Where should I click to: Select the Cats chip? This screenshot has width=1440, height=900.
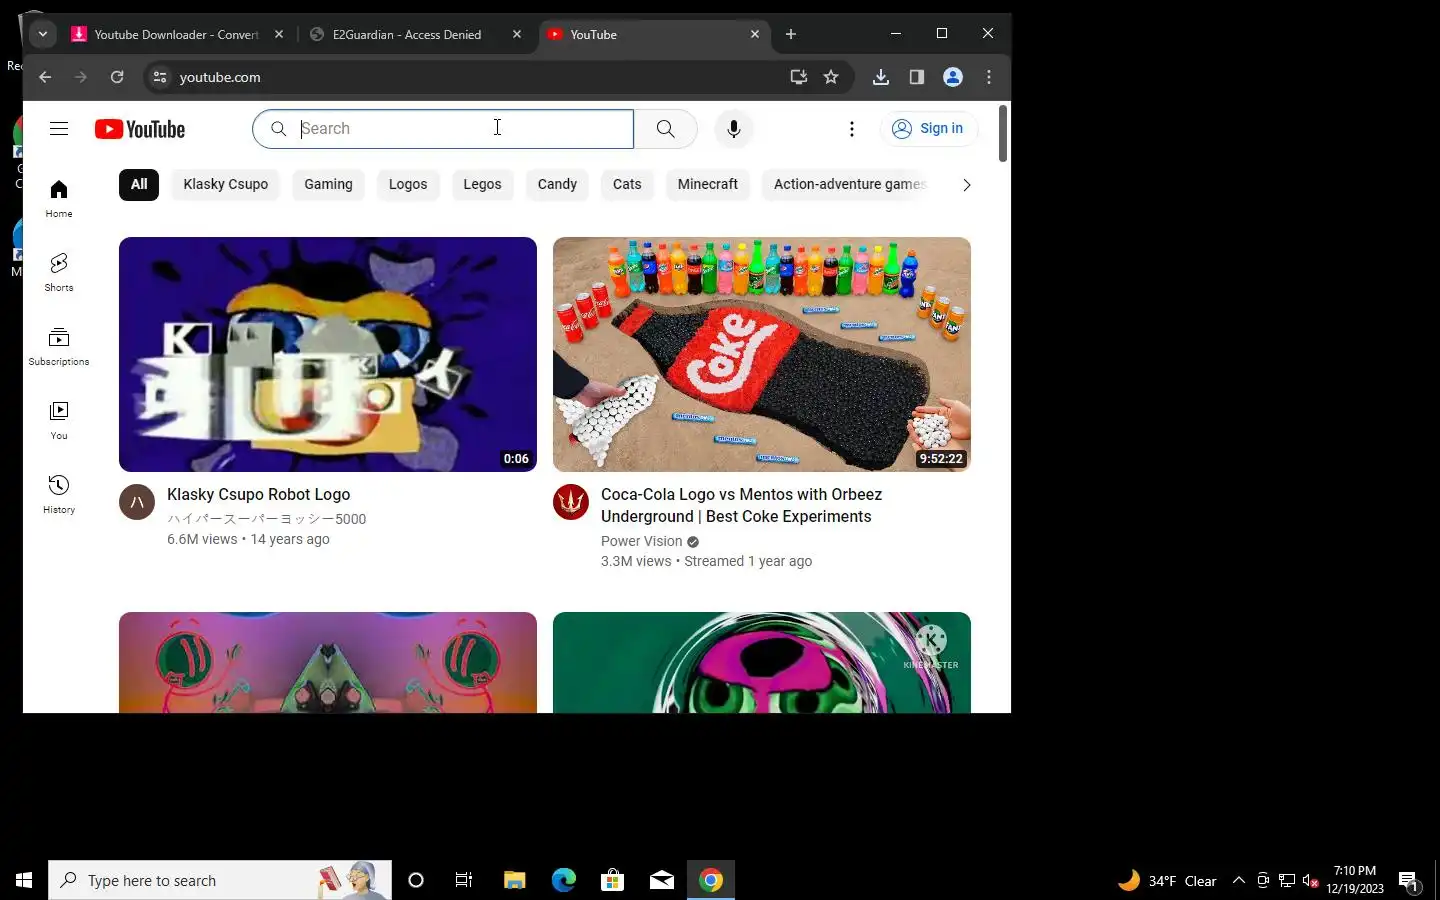pyautogui.click(x=627, y=184)
